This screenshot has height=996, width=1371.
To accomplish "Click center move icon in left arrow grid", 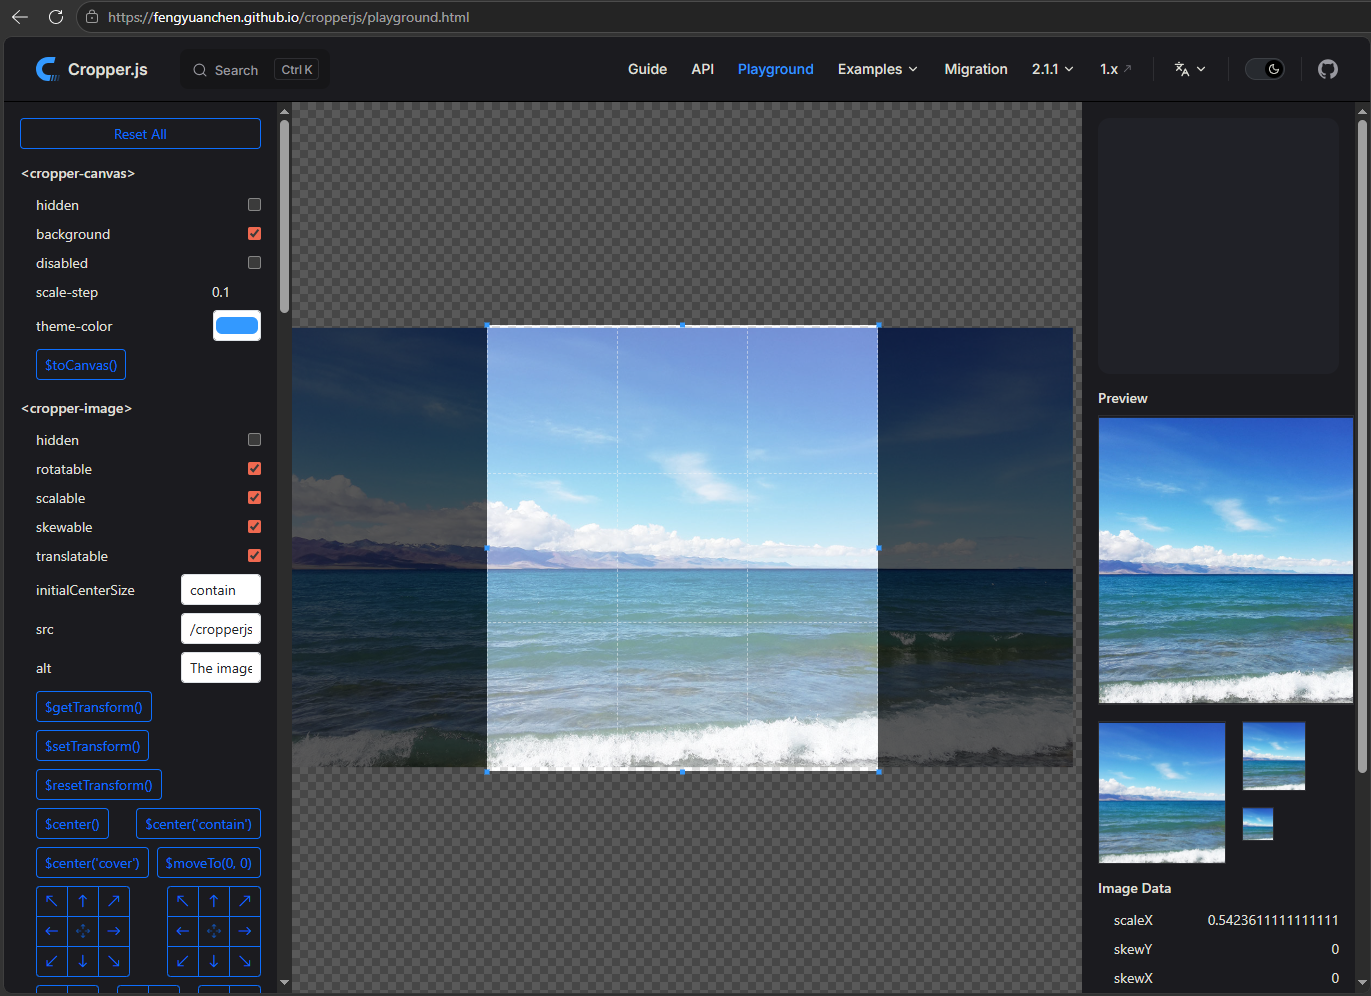I will point(83,931).
